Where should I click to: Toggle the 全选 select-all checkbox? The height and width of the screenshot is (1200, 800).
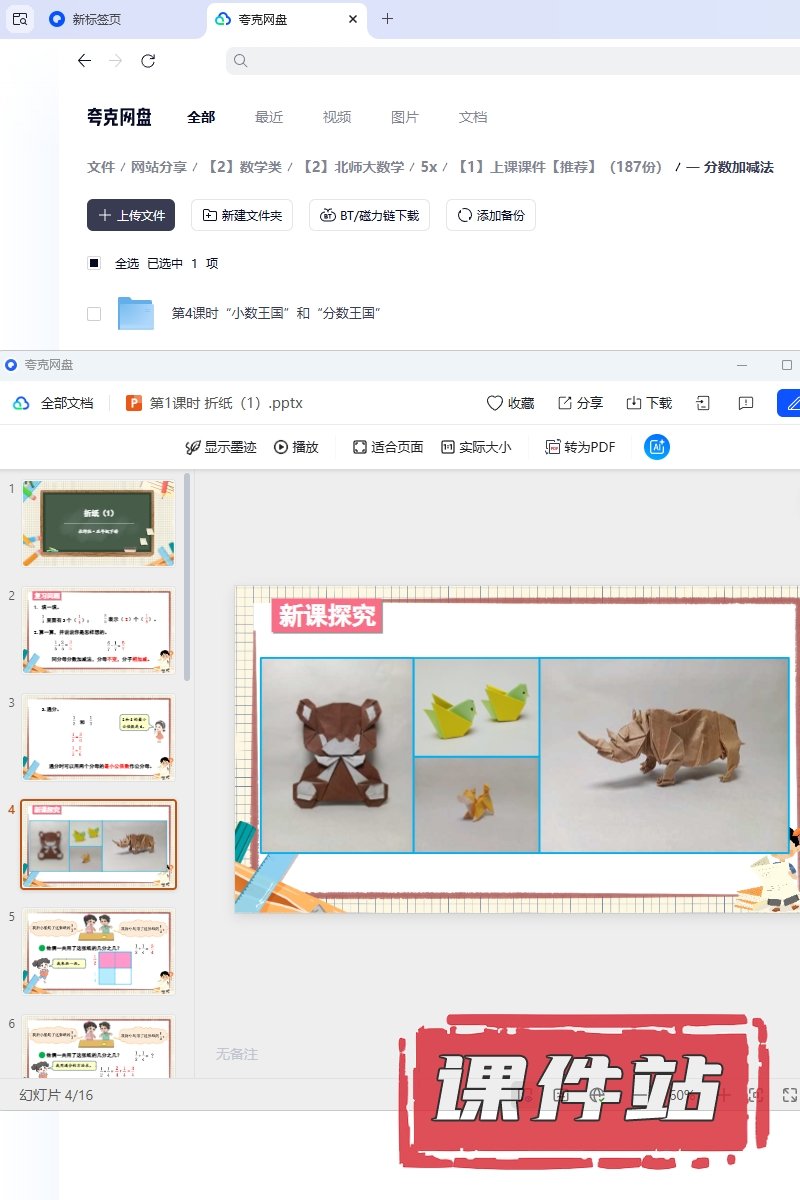[x=94, y=263]
